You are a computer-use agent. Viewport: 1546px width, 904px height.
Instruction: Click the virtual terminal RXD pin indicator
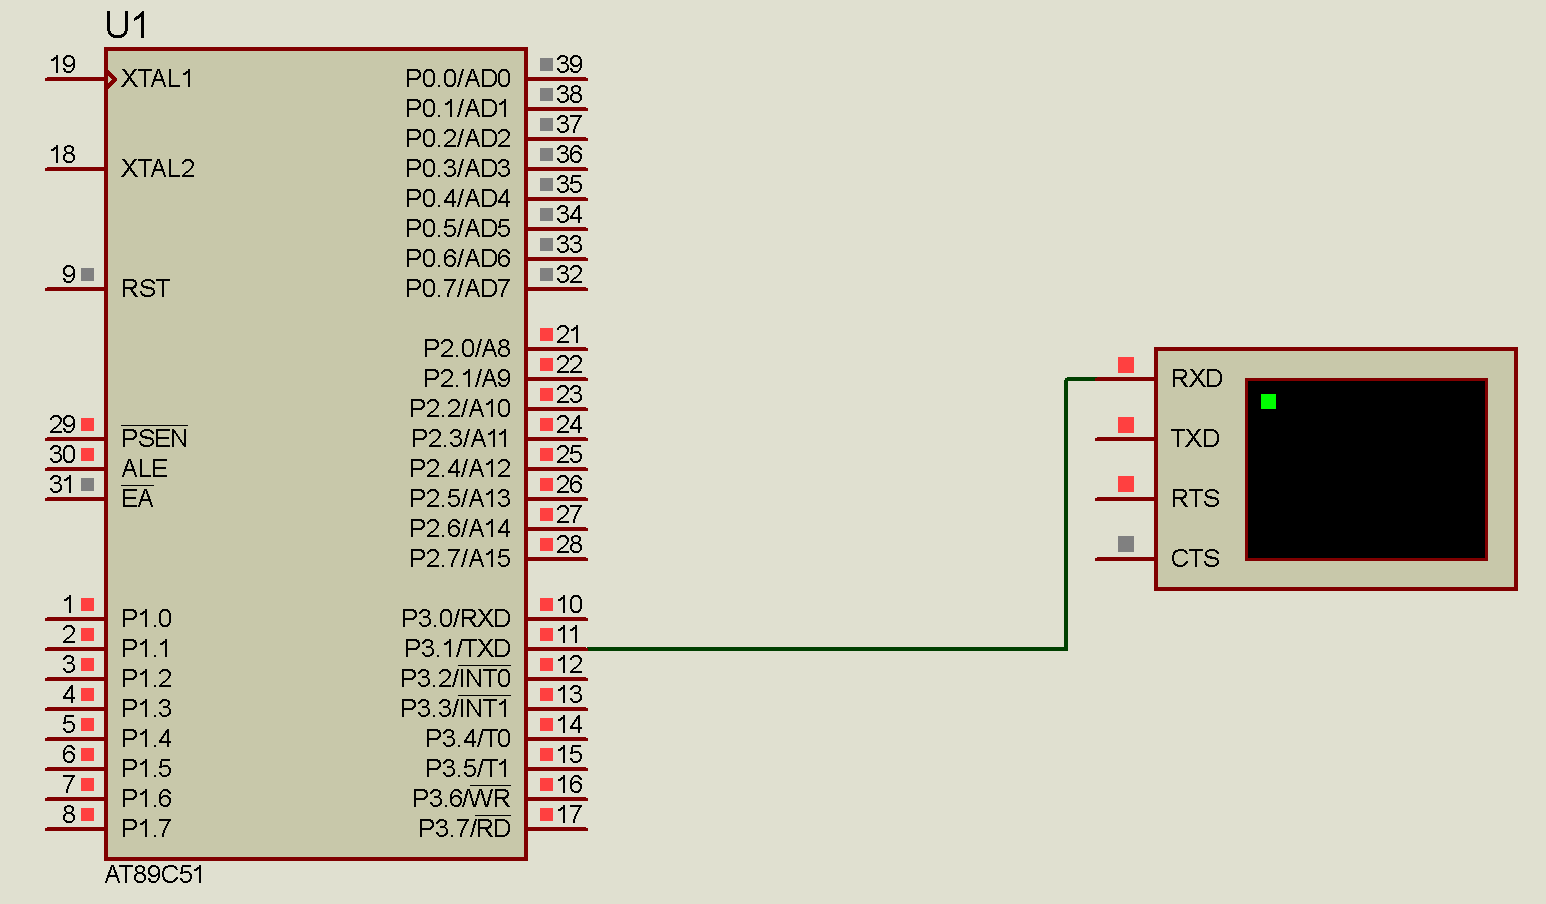click(x=1126, y=365)
